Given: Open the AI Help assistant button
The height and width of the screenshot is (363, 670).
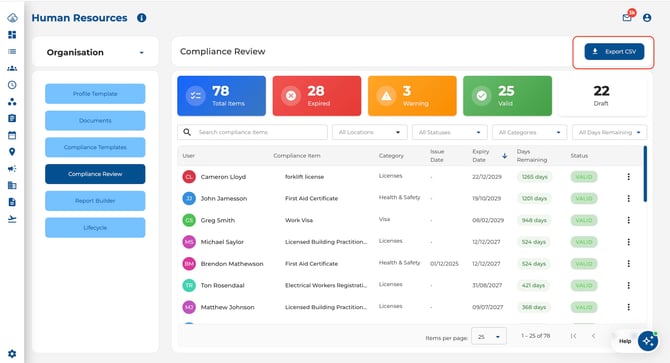Looking at the screenshot, I should (x=648, y=341).
